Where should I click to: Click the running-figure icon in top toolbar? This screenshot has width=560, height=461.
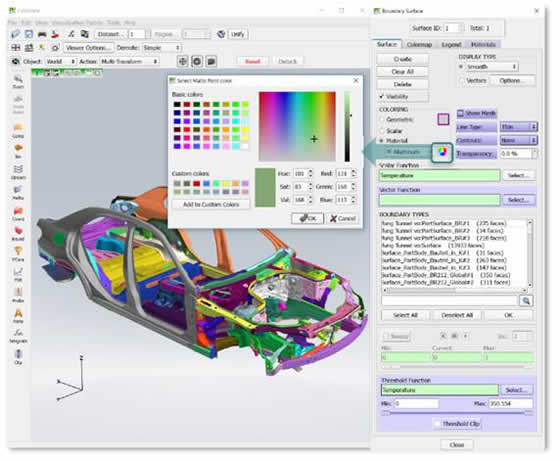click(71, 34)
